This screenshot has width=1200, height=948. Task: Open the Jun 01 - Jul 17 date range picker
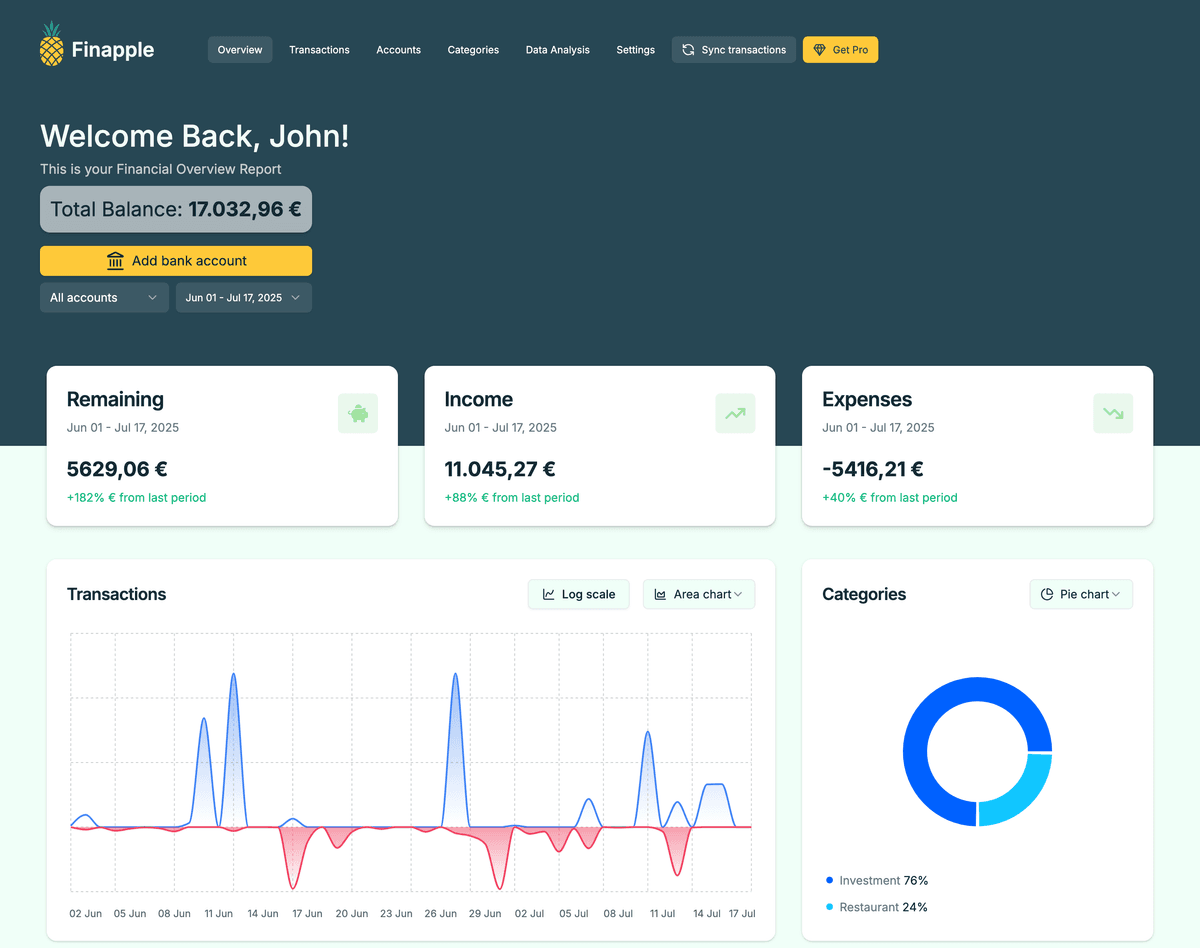tap(243, 297)
